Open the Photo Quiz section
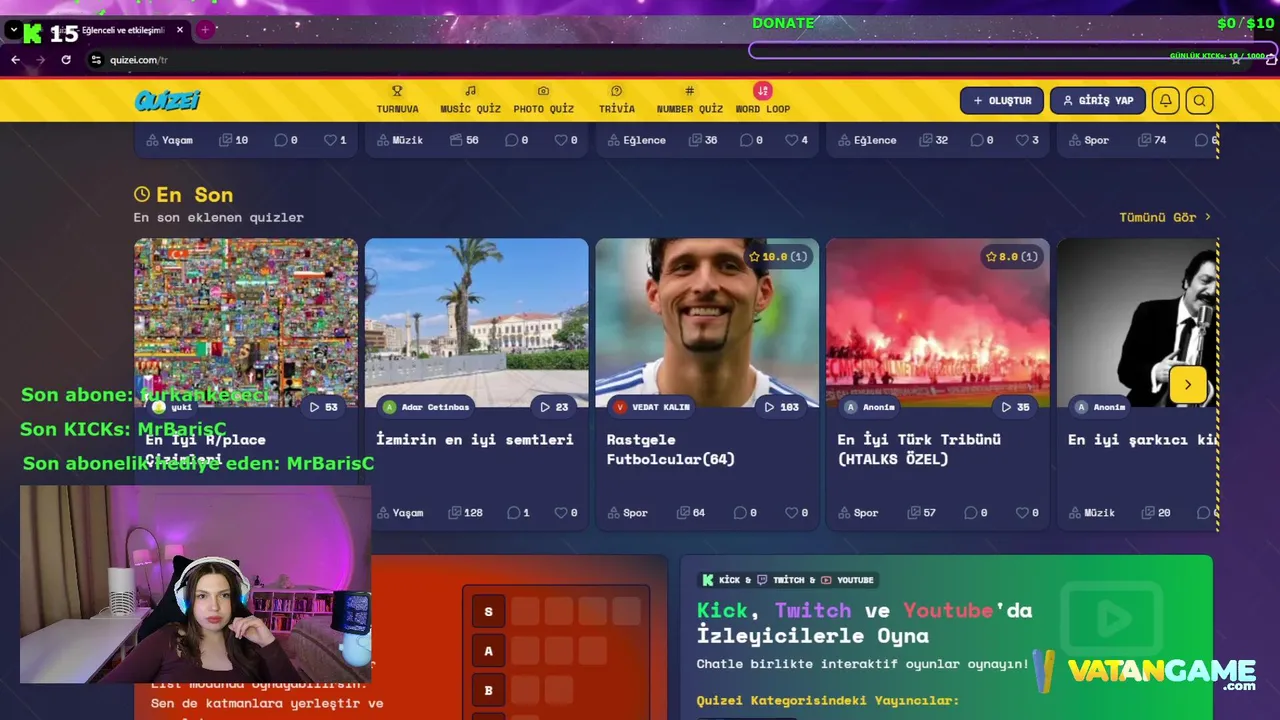This screenshot has width=1280, height=720. (543, 100)
